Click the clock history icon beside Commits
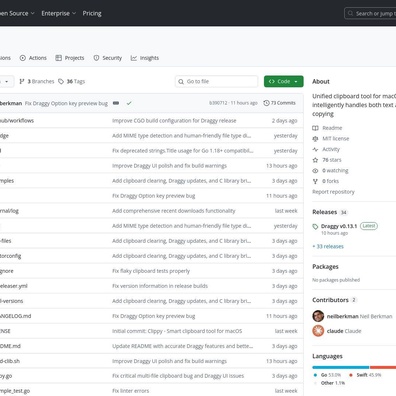Viewport: 396px width, 396px height. click(x=266, y=103)
